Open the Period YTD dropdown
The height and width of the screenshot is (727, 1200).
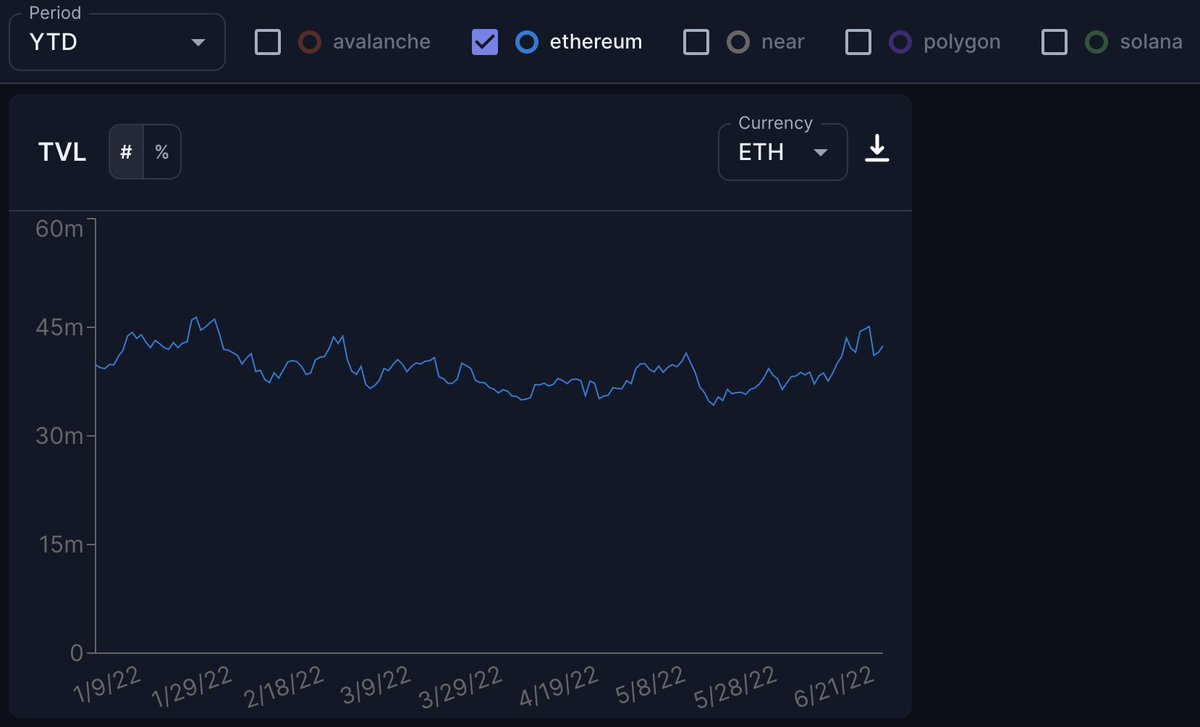click(x=117, y=42)
